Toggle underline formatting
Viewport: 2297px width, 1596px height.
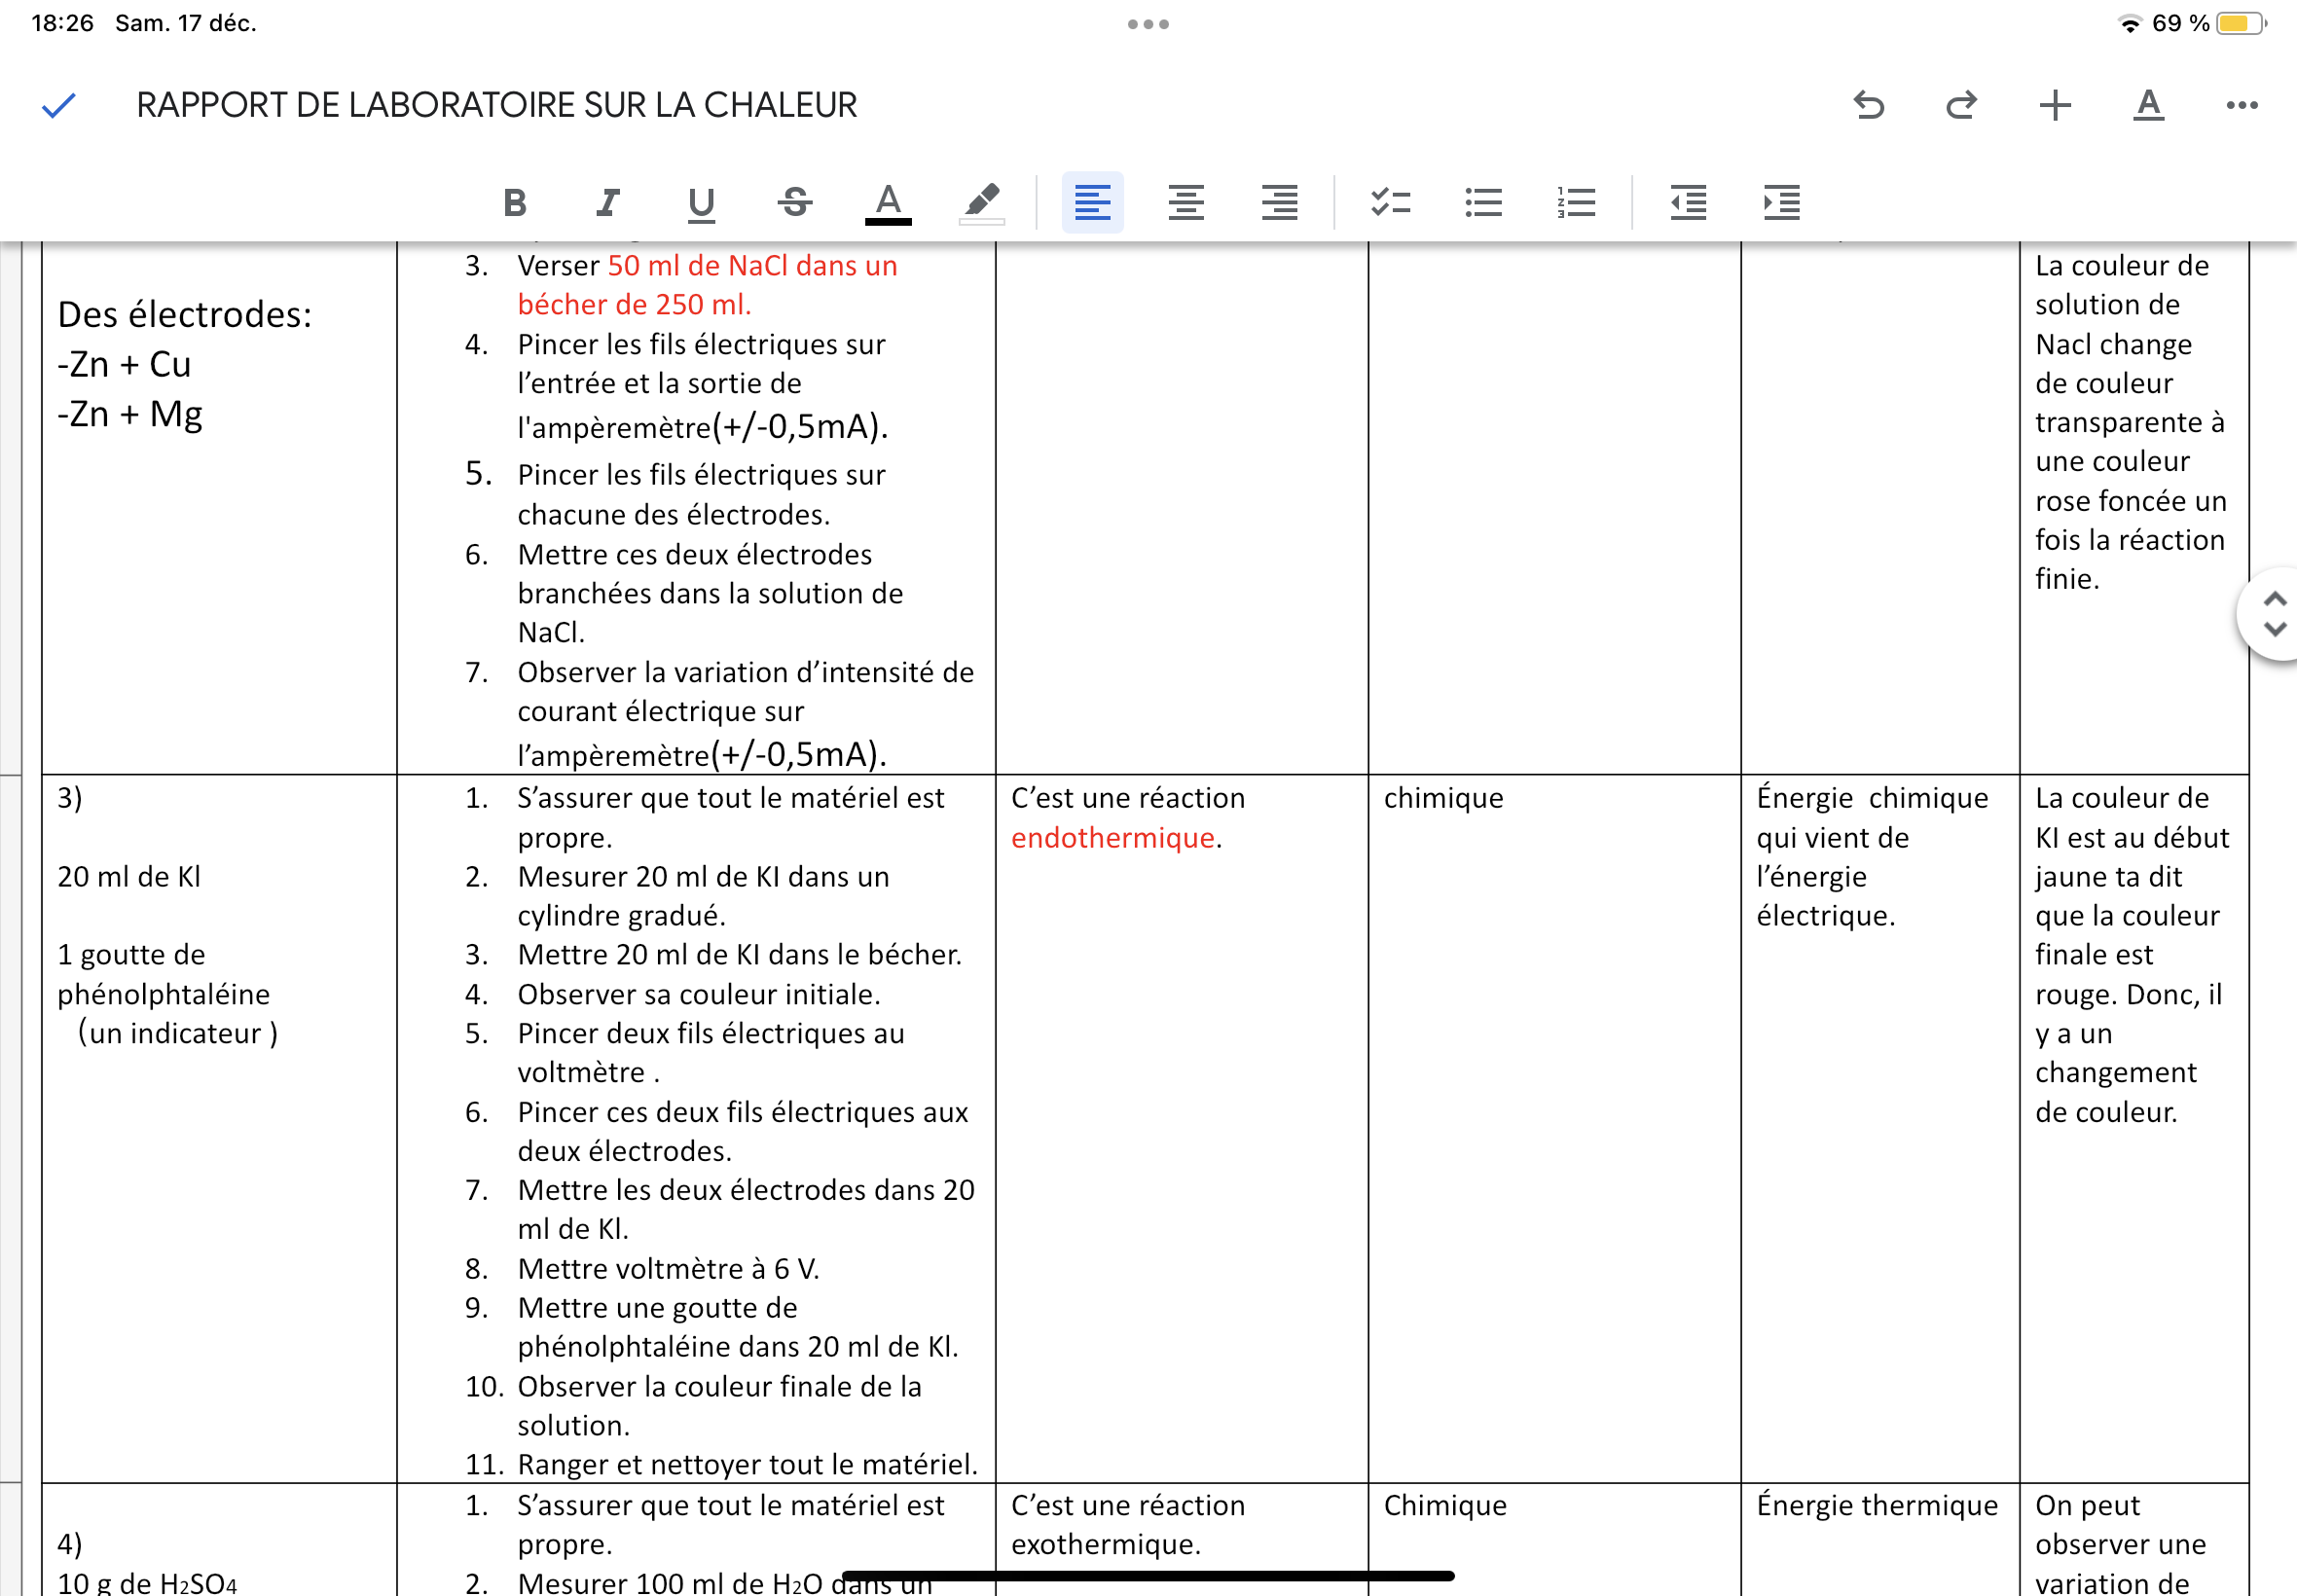click(x=701, y=203)
